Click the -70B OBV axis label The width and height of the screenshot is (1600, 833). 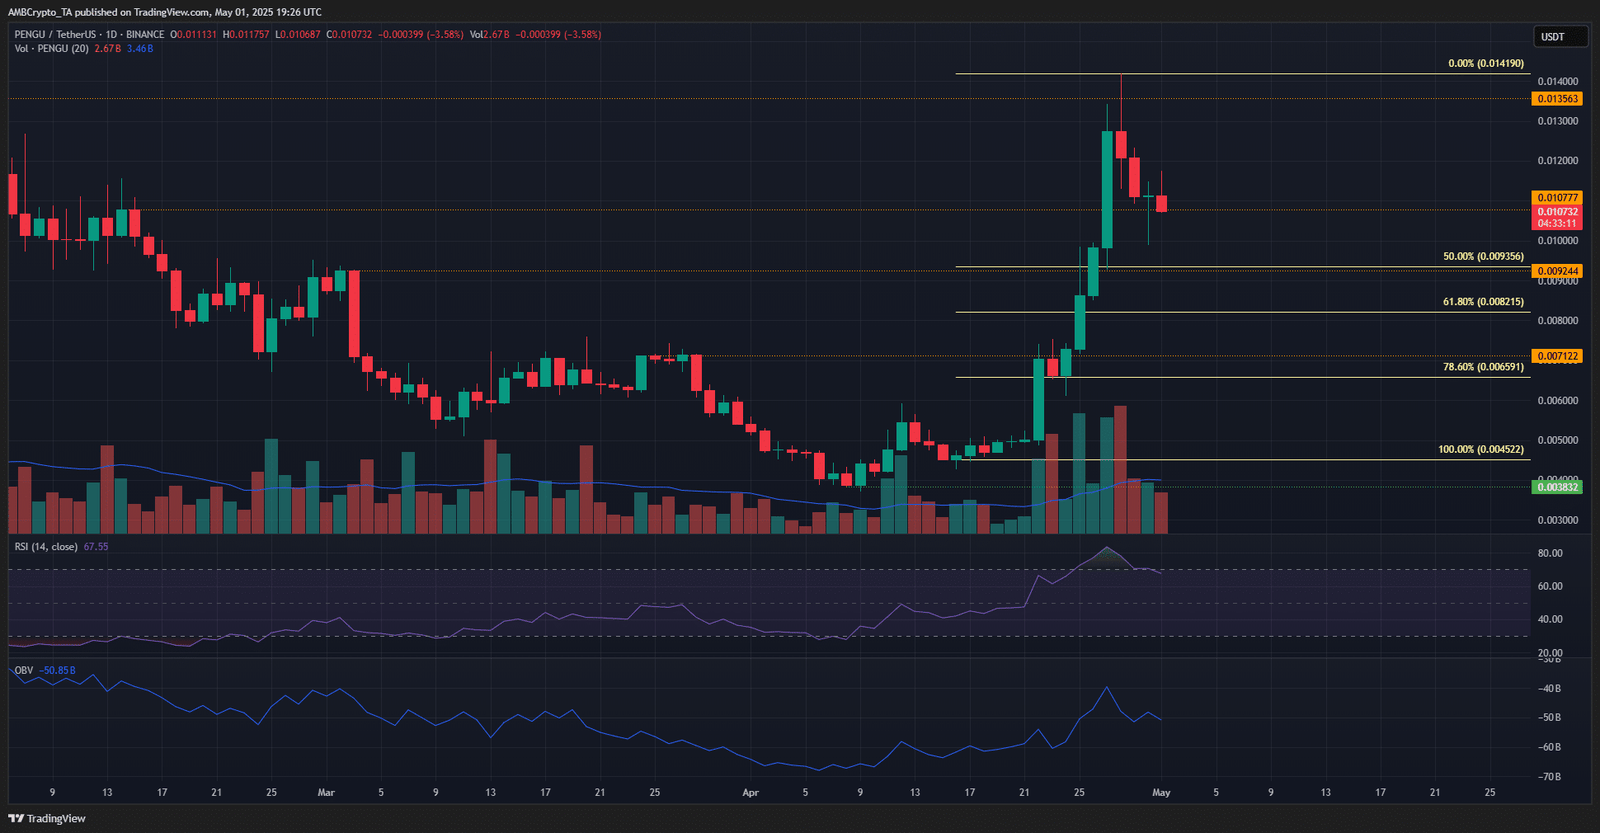(1549, 777)
